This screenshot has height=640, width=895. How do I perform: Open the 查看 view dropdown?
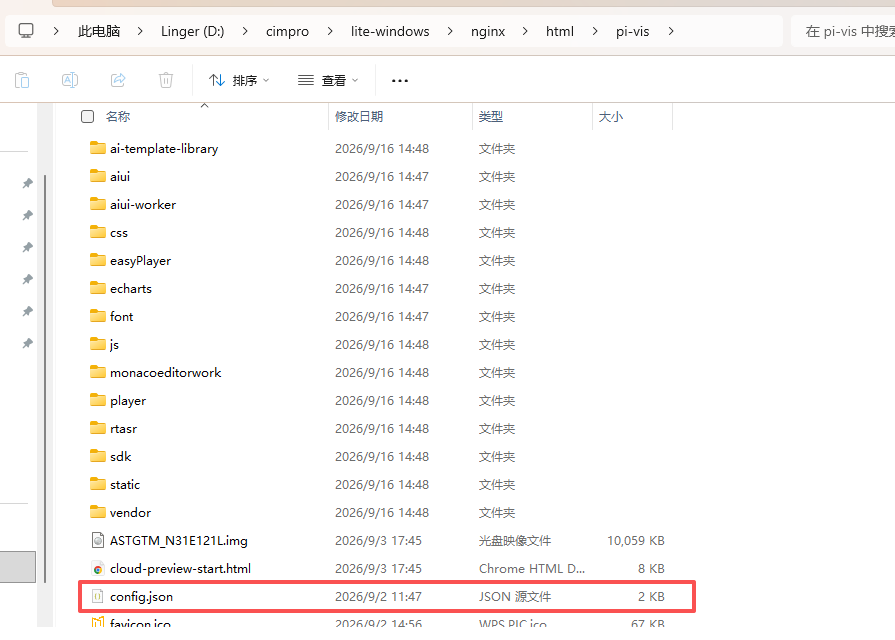(x=328, y=80)
